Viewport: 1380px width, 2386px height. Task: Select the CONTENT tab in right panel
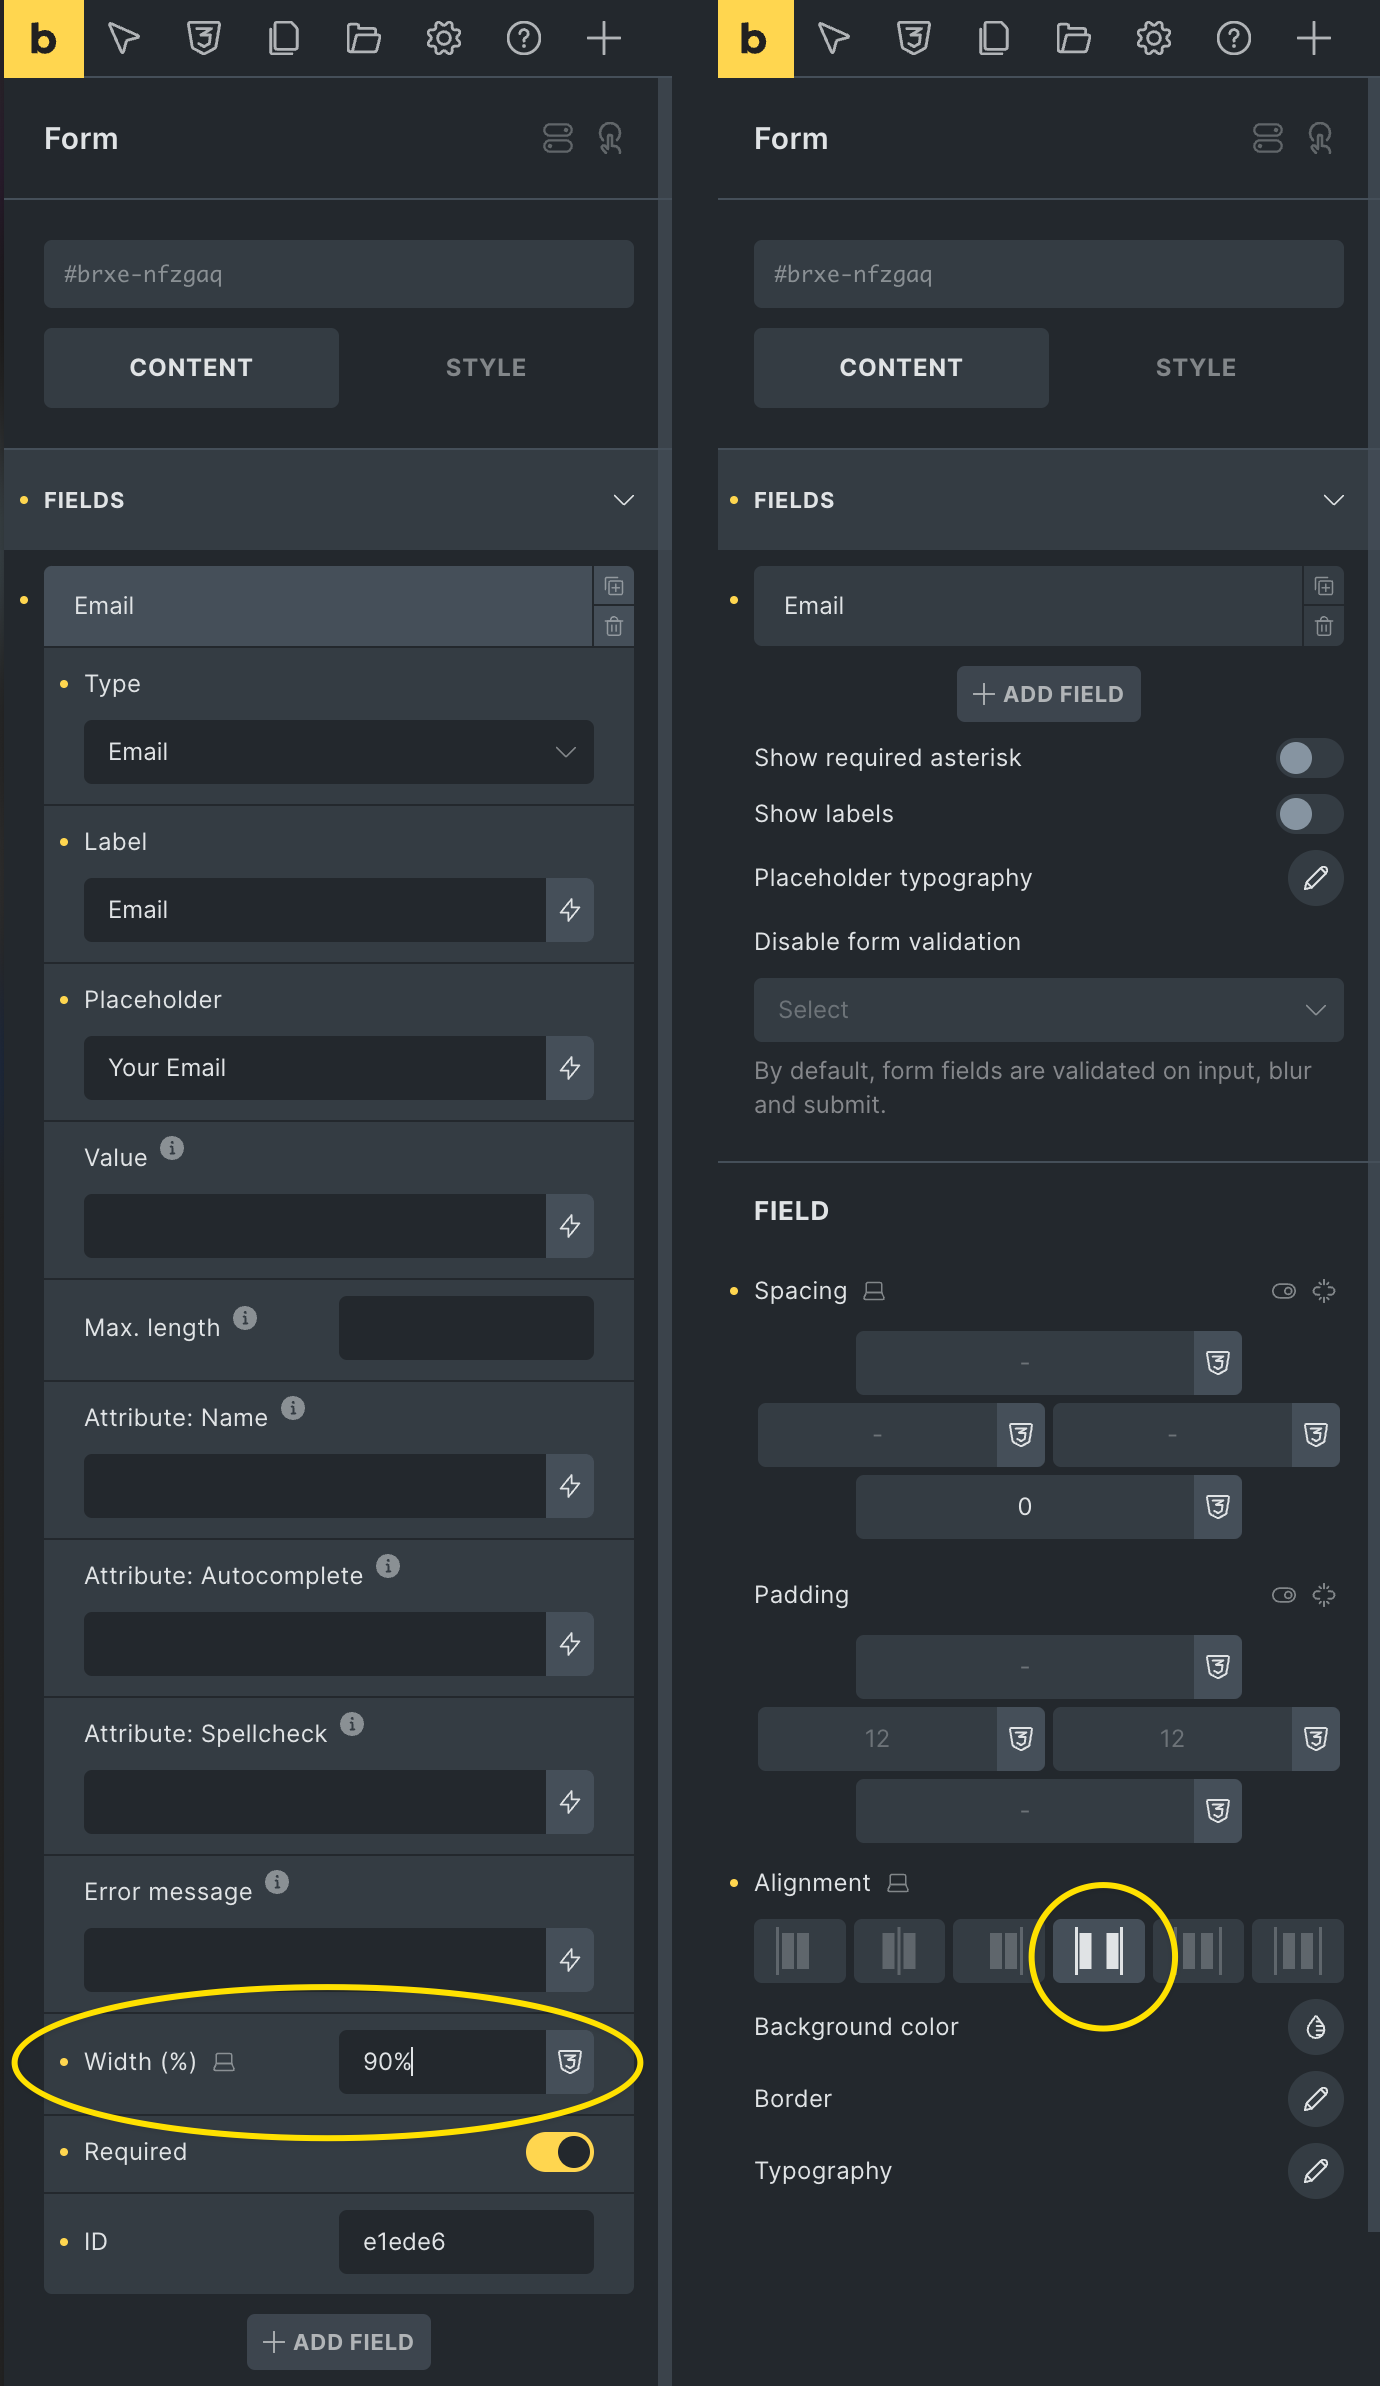point(901,368)
